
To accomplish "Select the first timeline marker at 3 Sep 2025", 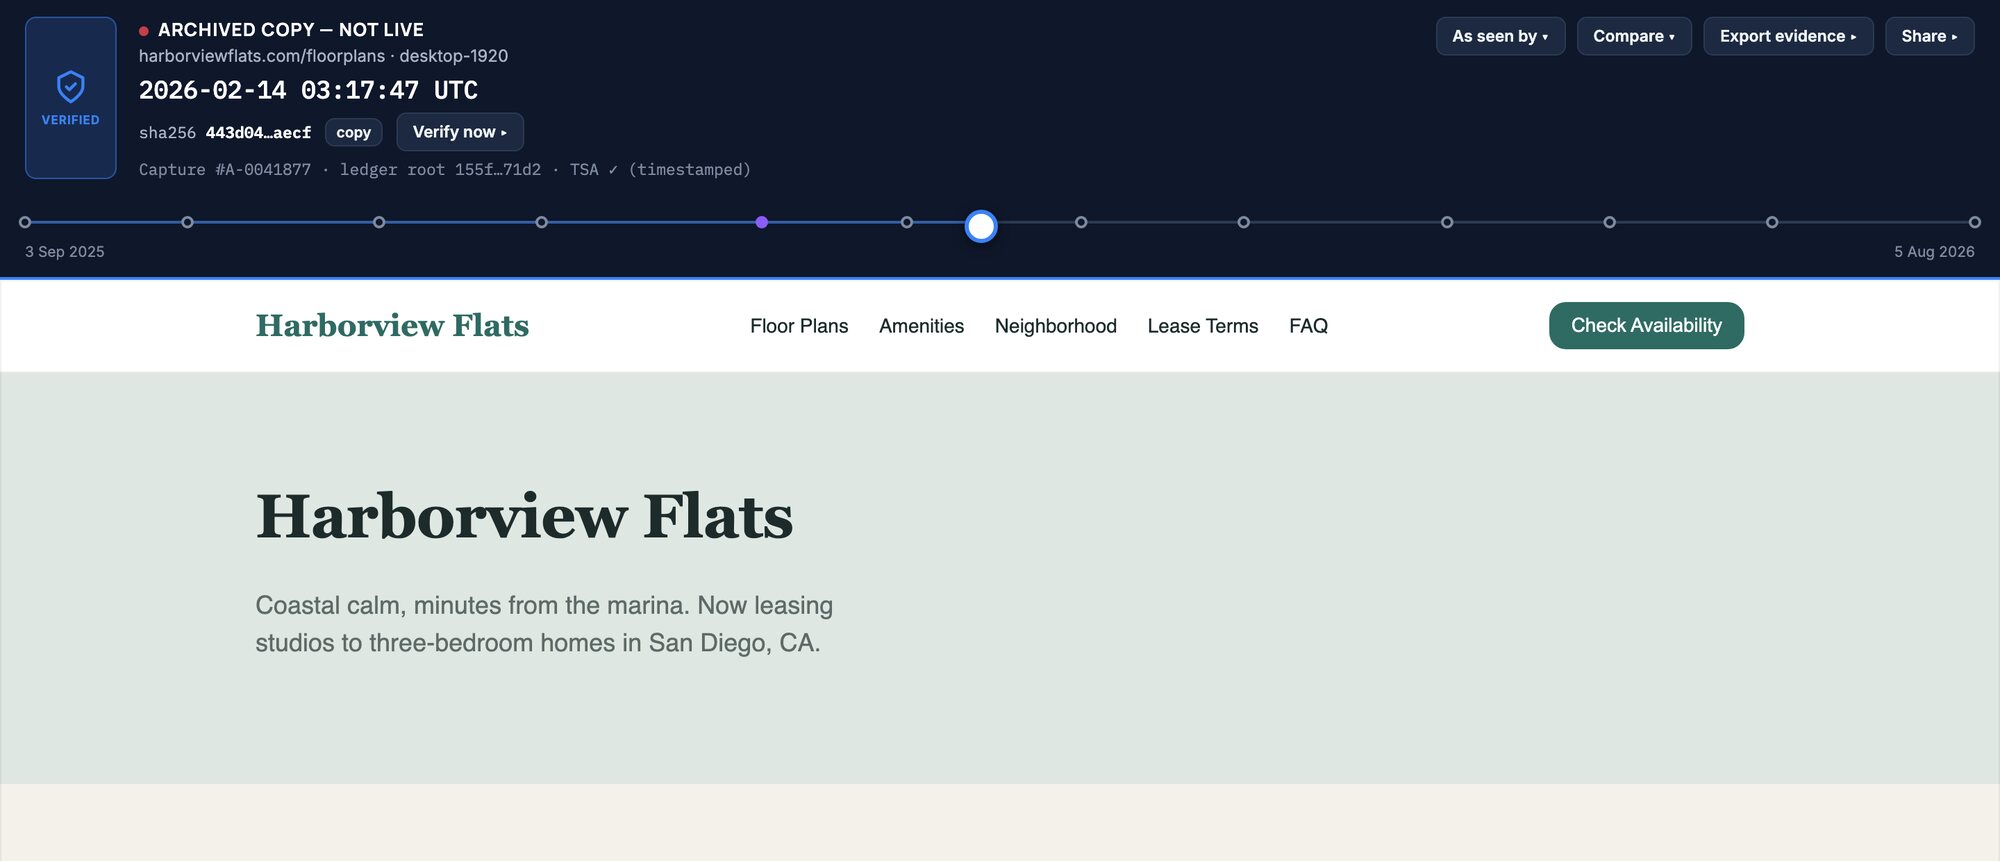I will pyautogui.click(x=25, y=222).
